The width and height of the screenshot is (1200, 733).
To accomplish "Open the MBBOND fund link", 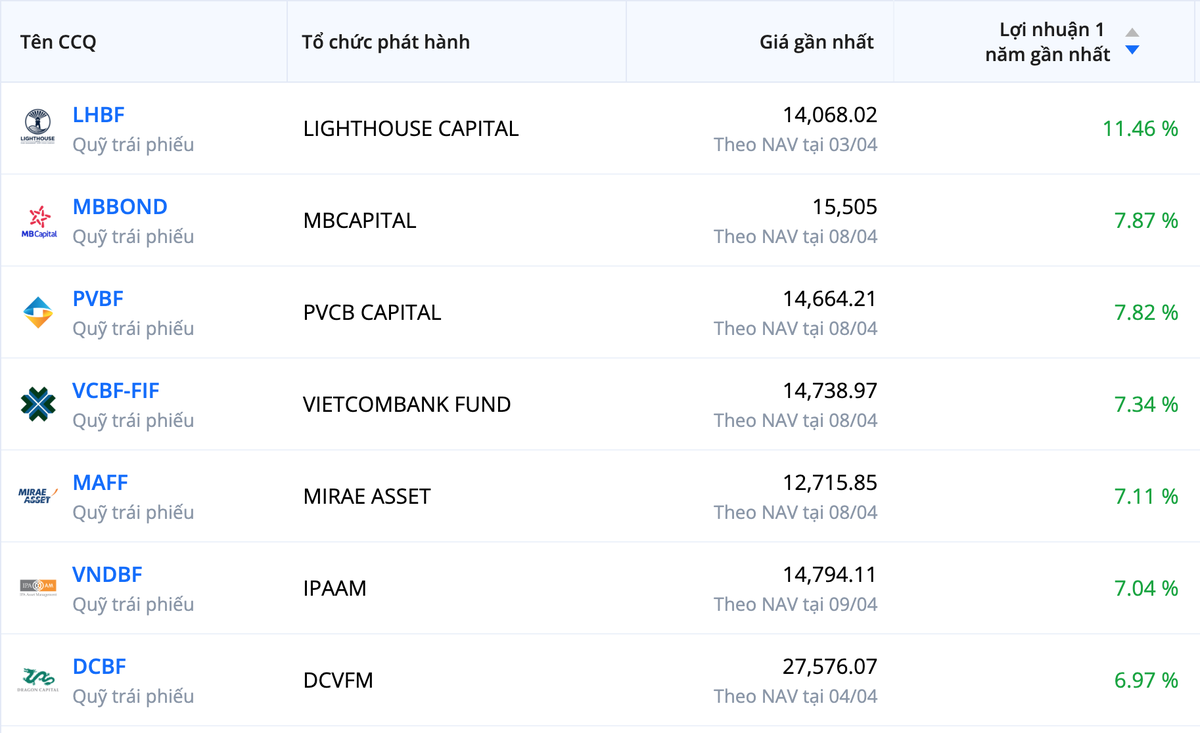I will tap(120, 207).
